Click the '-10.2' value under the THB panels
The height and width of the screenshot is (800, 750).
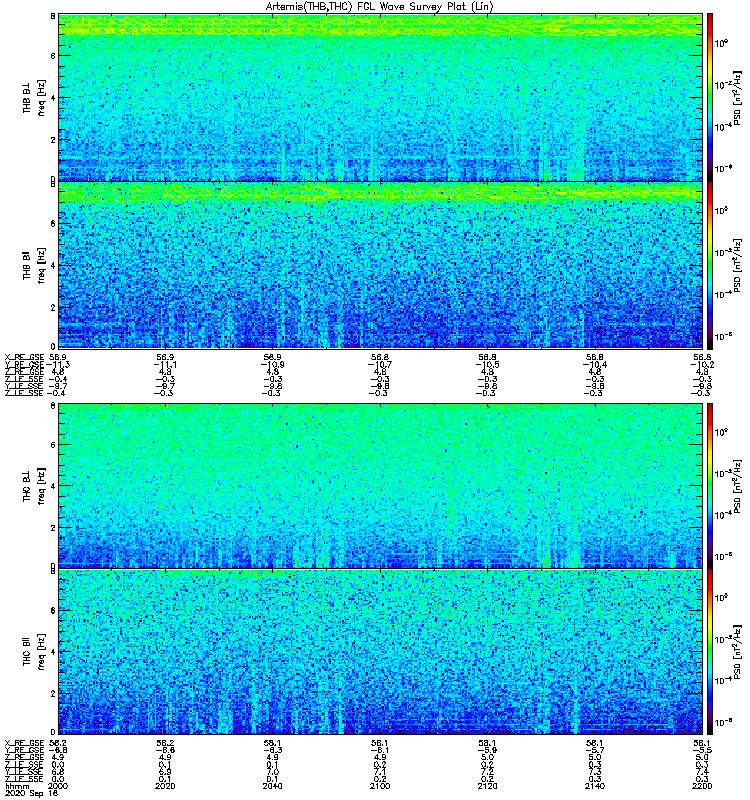pos(702,365)
